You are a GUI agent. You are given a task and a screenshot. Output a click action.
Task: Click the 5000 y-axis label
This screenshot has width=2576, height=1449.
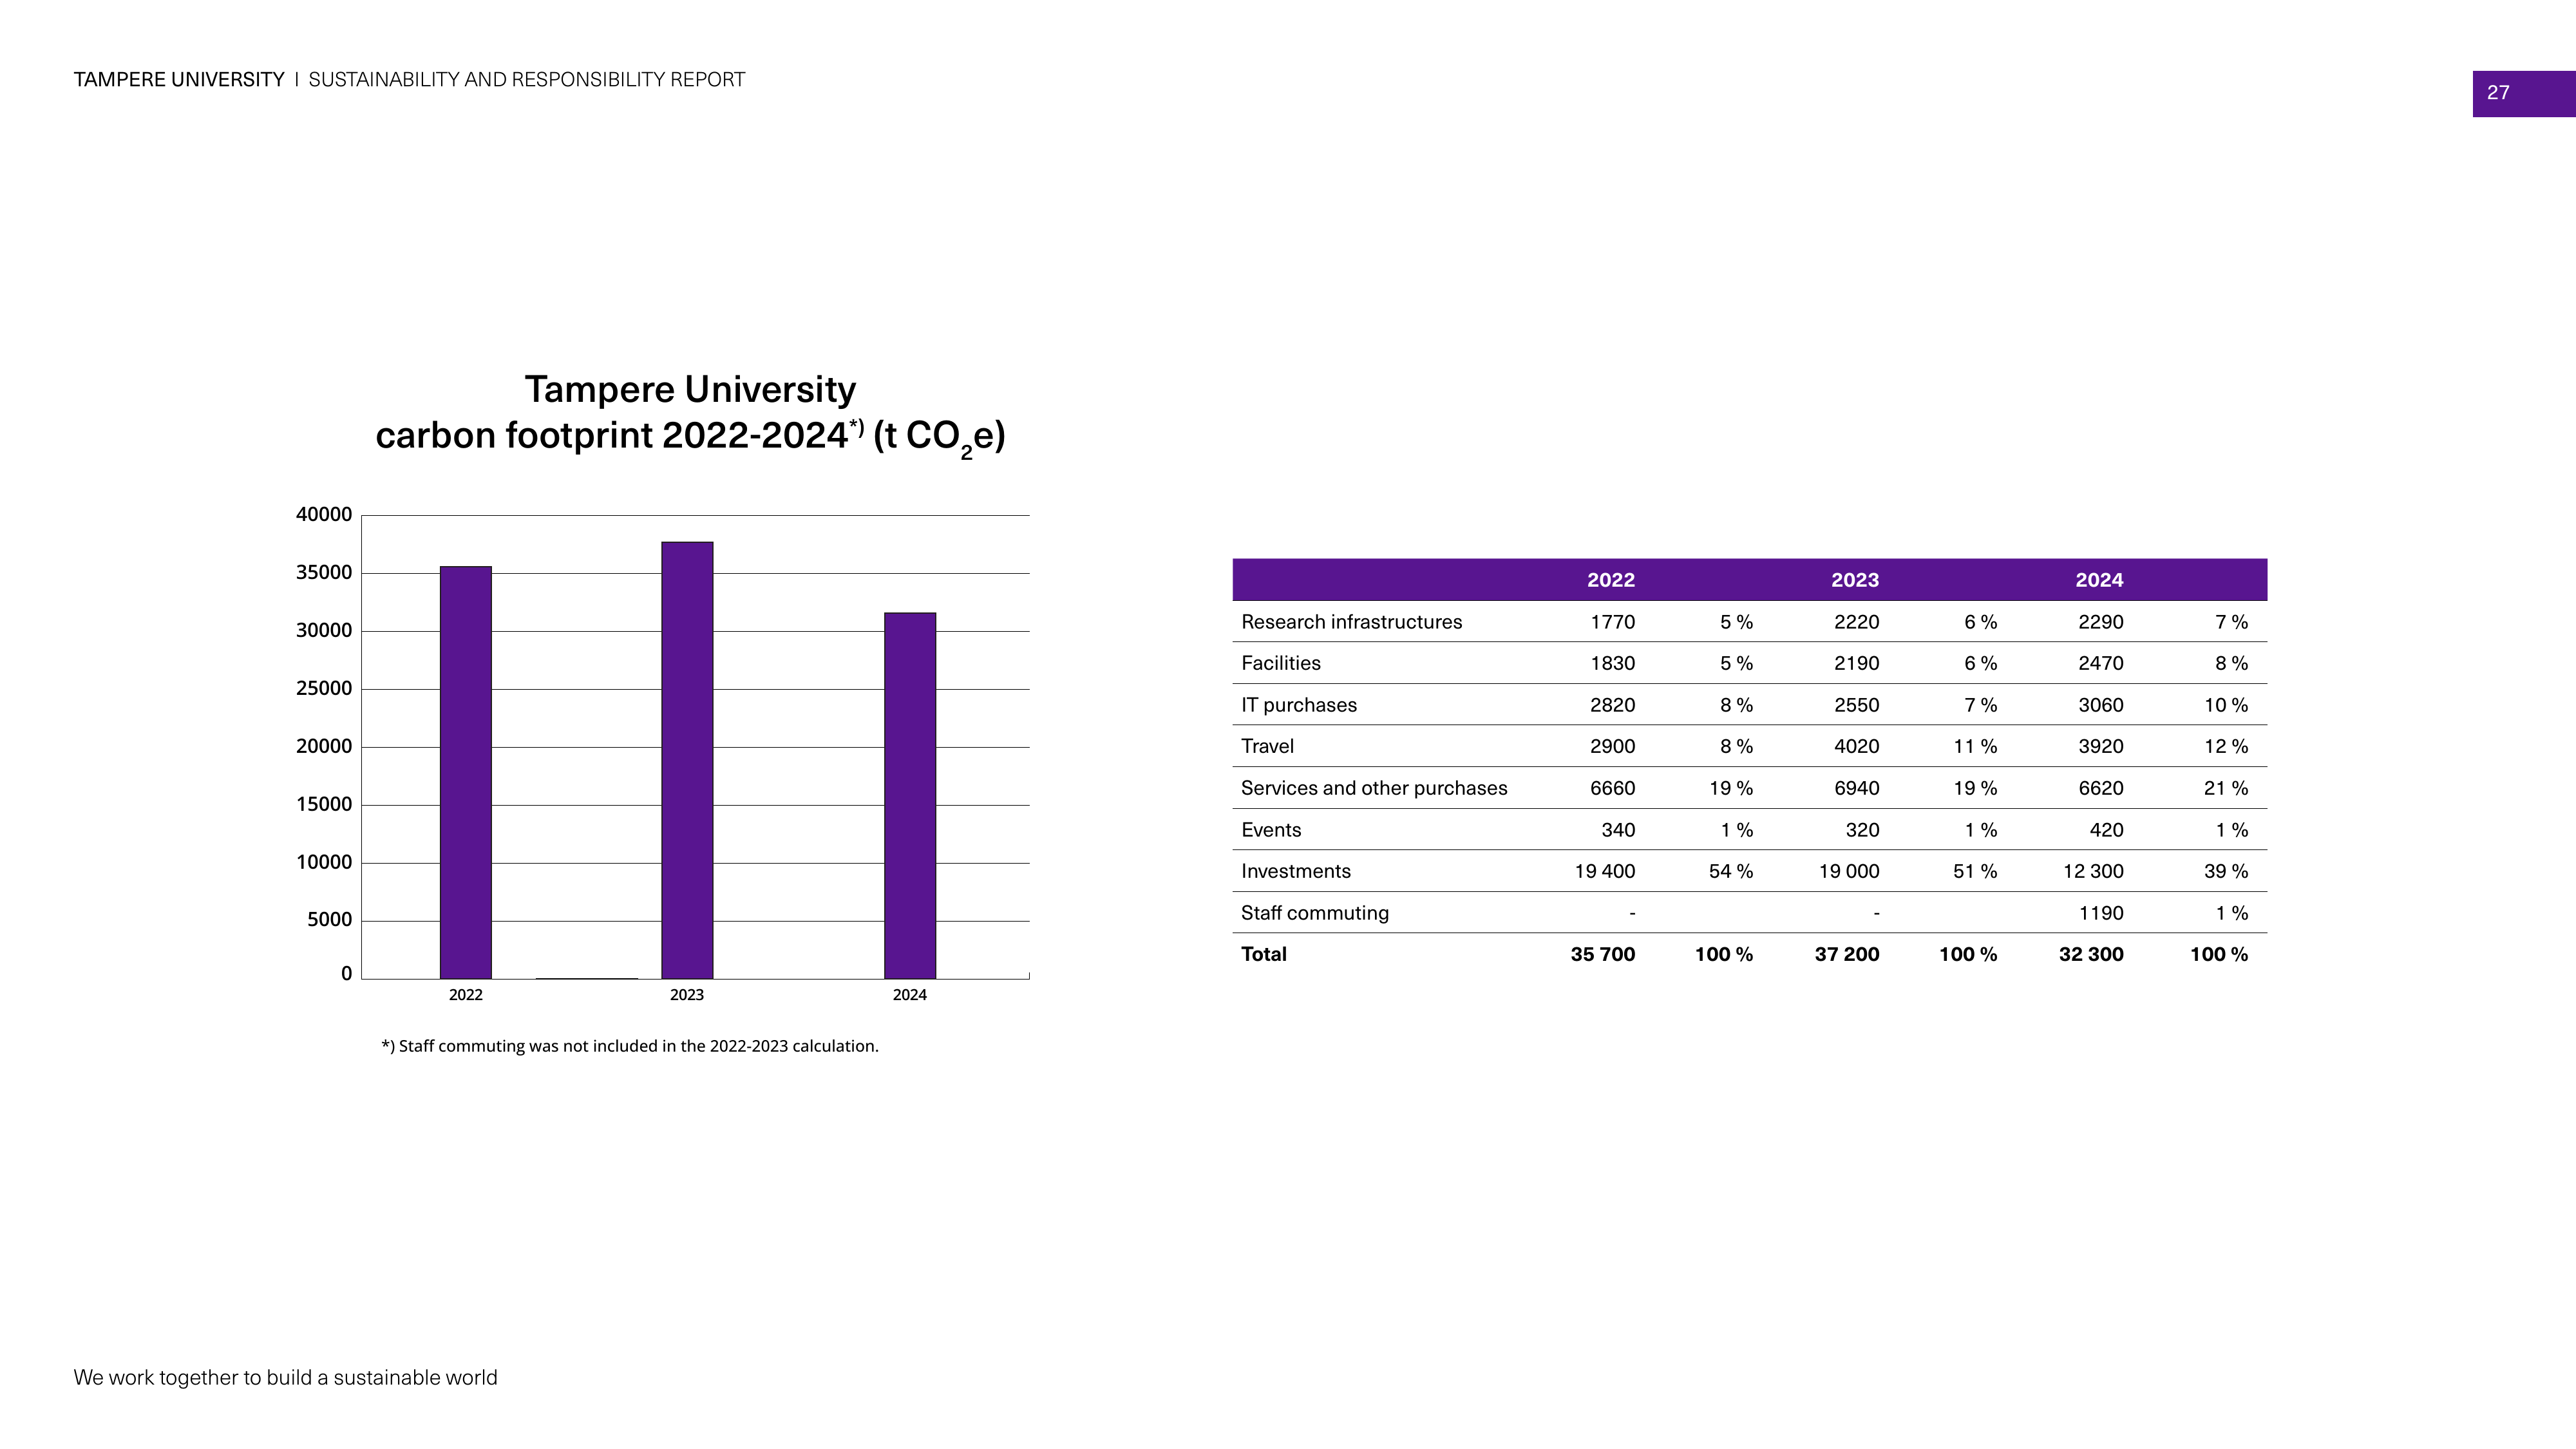pyautogui.click(x=329, y=919)
